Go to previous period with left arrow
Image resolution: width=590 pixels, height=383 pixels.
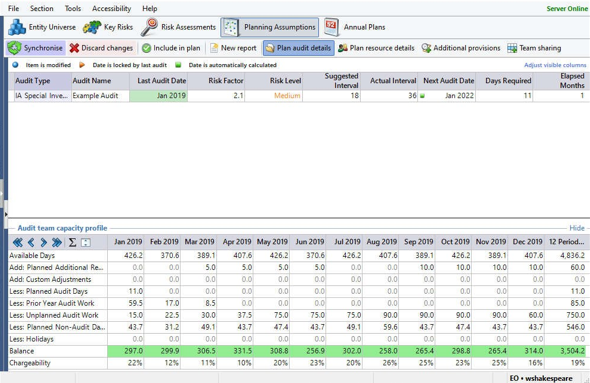(31, 242)
